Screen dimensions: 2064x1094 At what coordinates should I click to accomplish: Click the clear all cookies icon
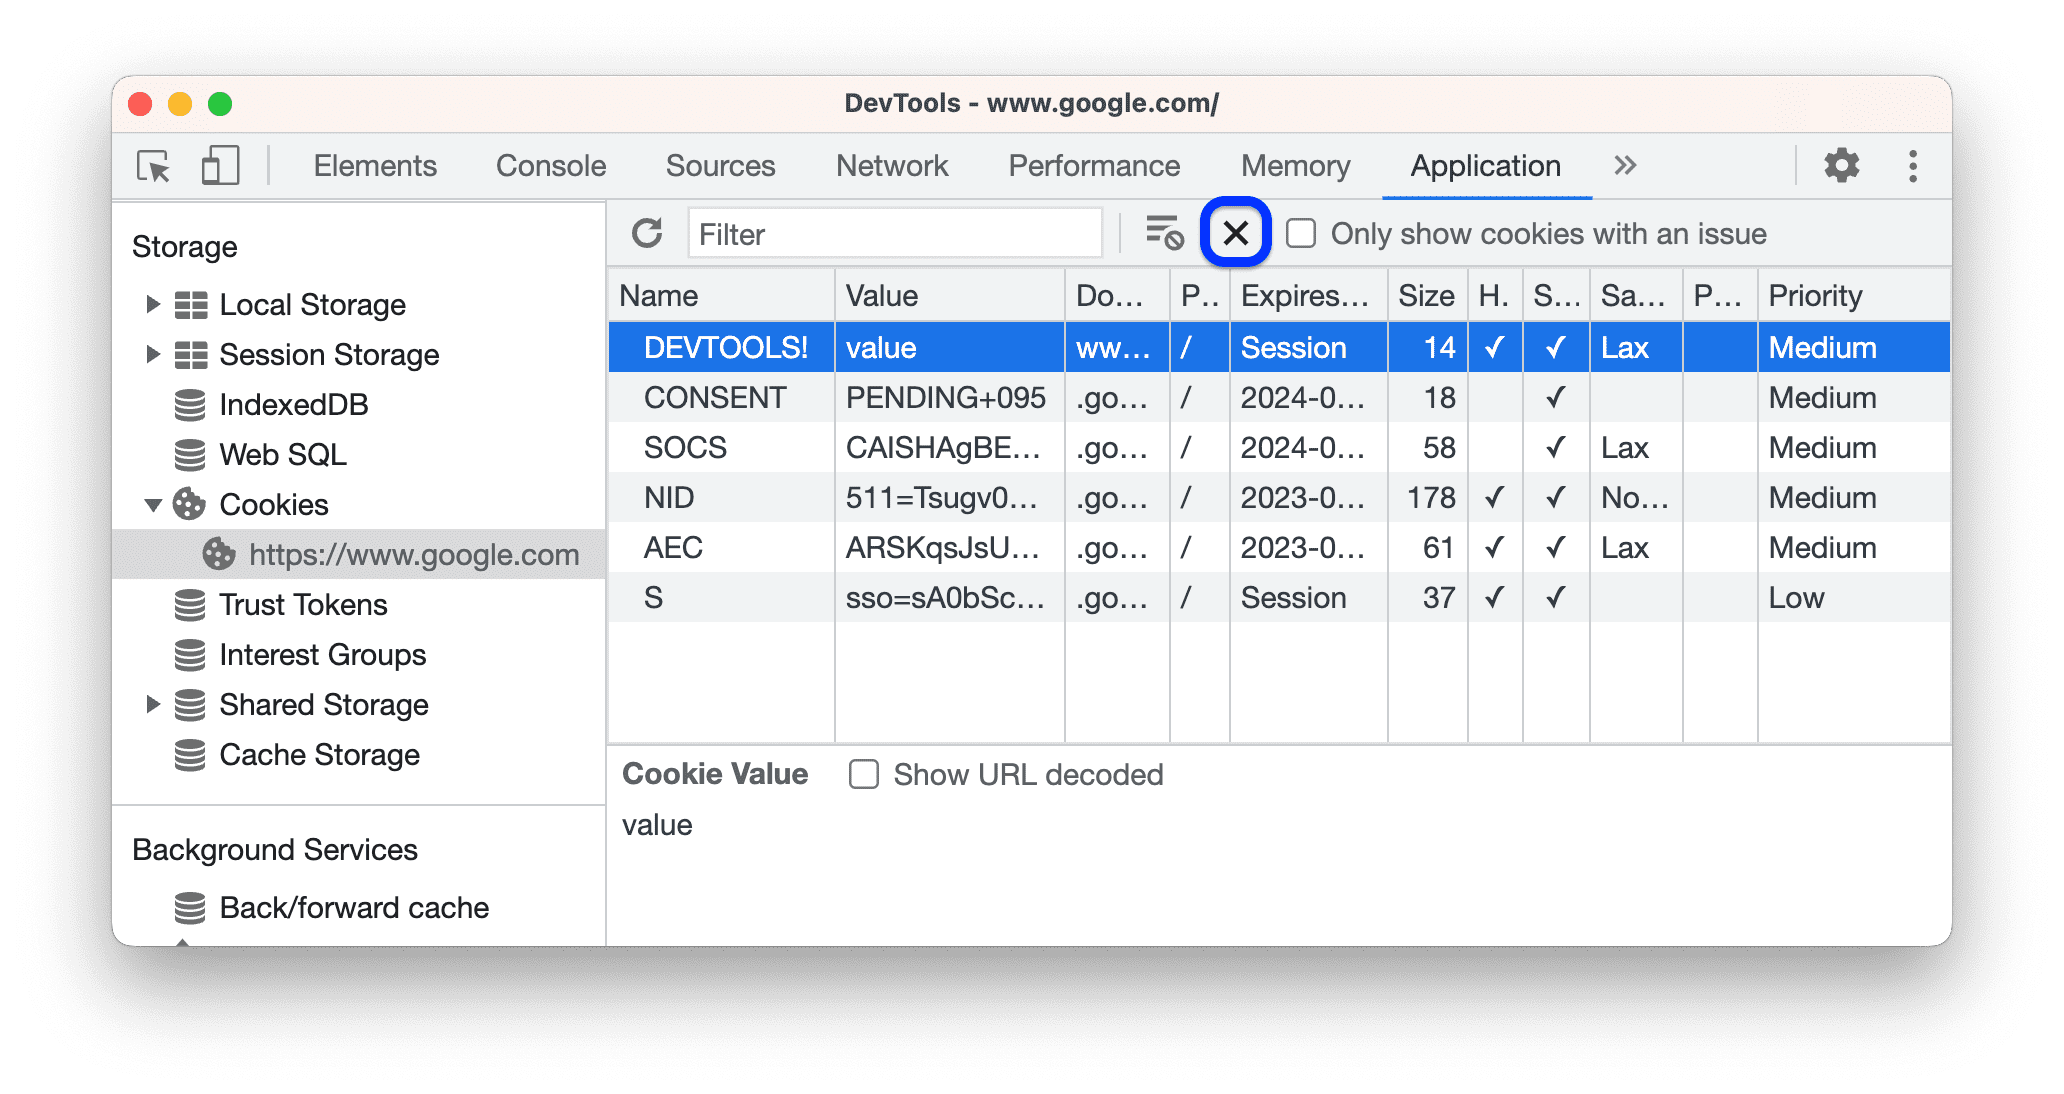click(1235, 232)
